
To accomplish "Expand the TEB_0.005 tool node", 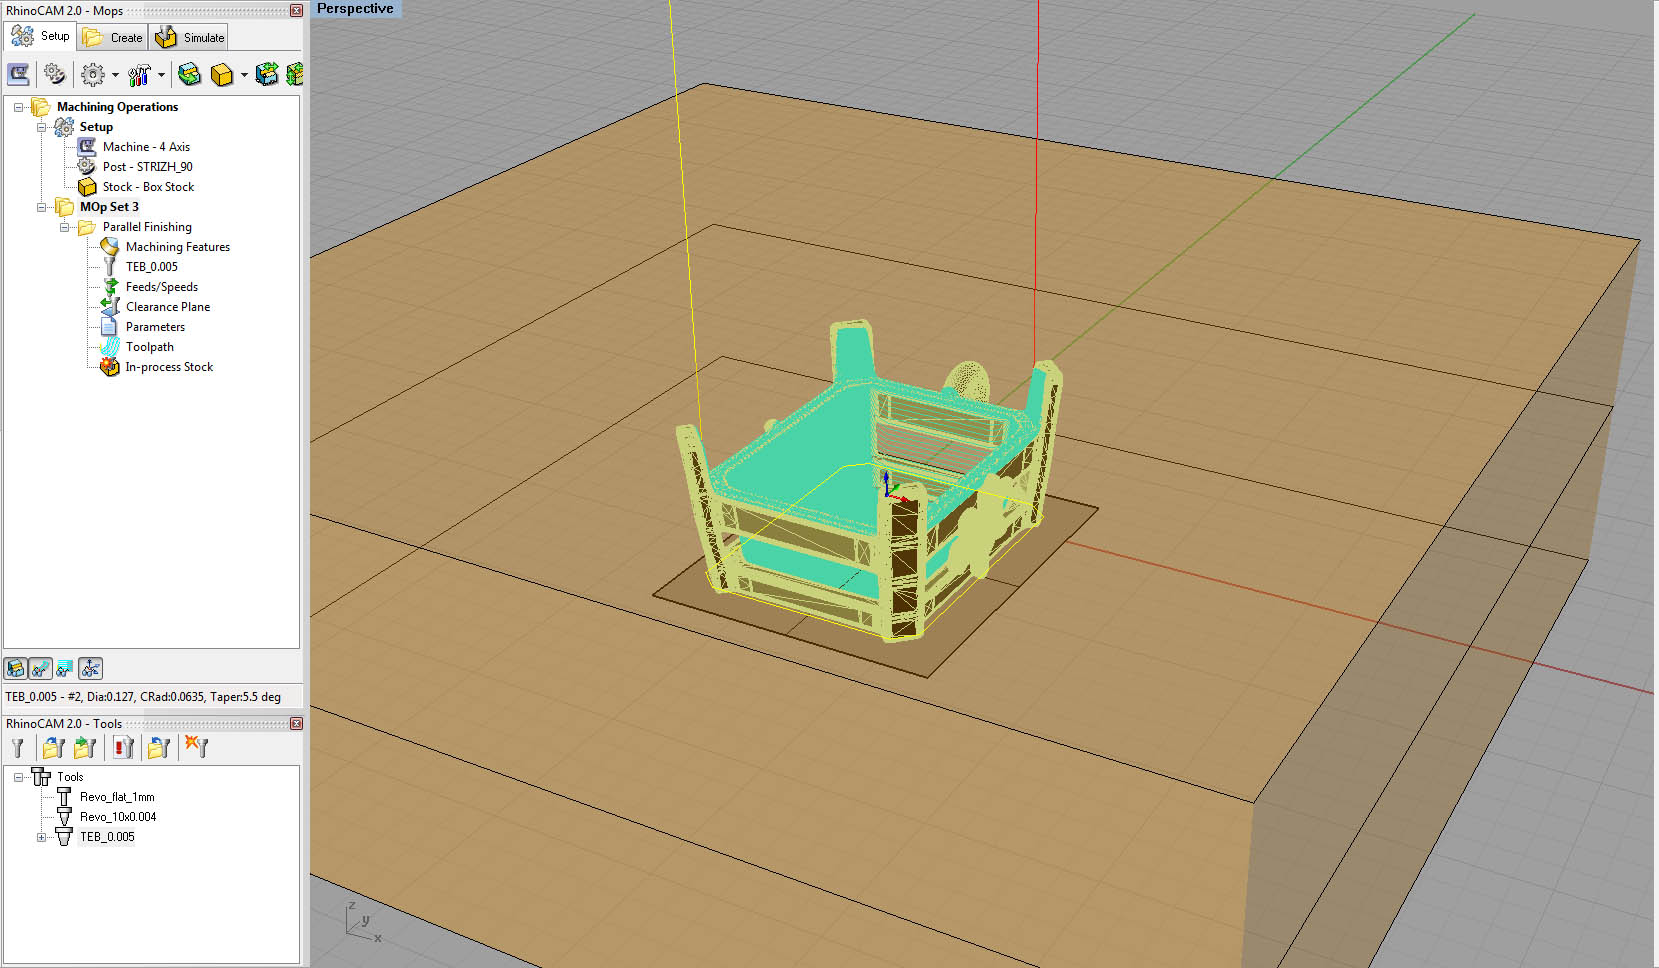I will coord(41,837).
